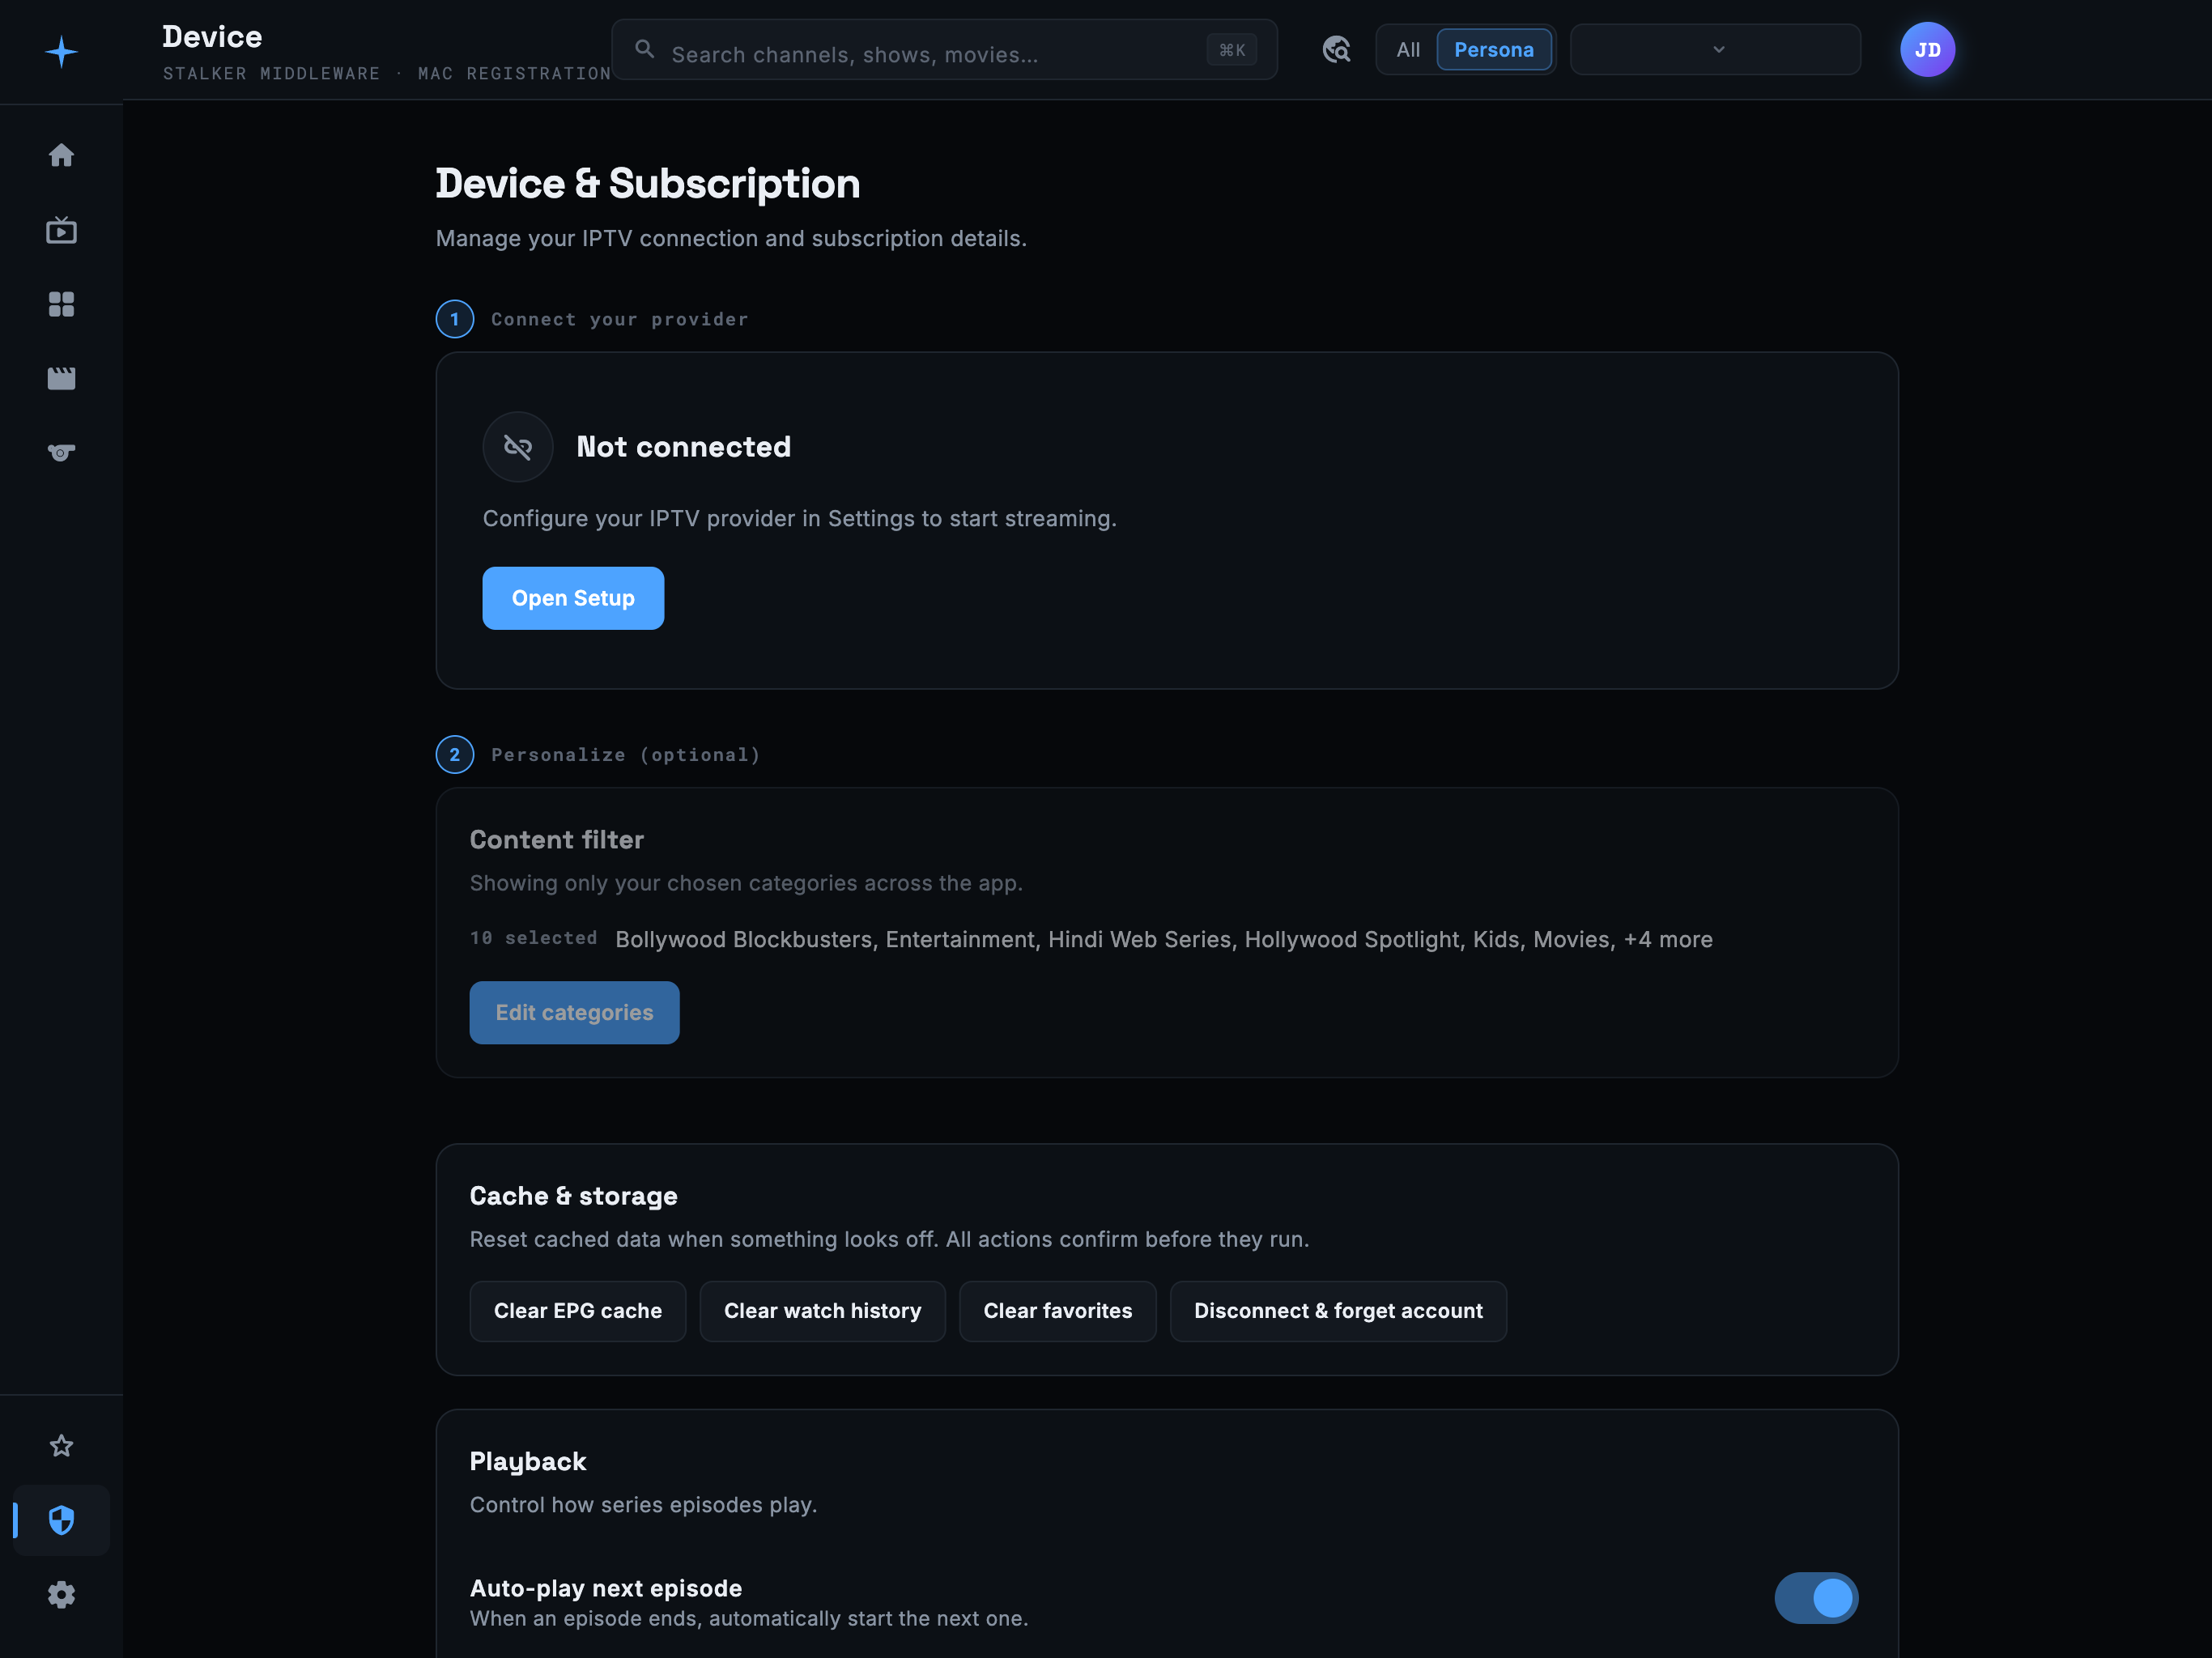Select the Persona filter option
The height and width of the screenshot is (1658, 2212).
pos(1493,49)
